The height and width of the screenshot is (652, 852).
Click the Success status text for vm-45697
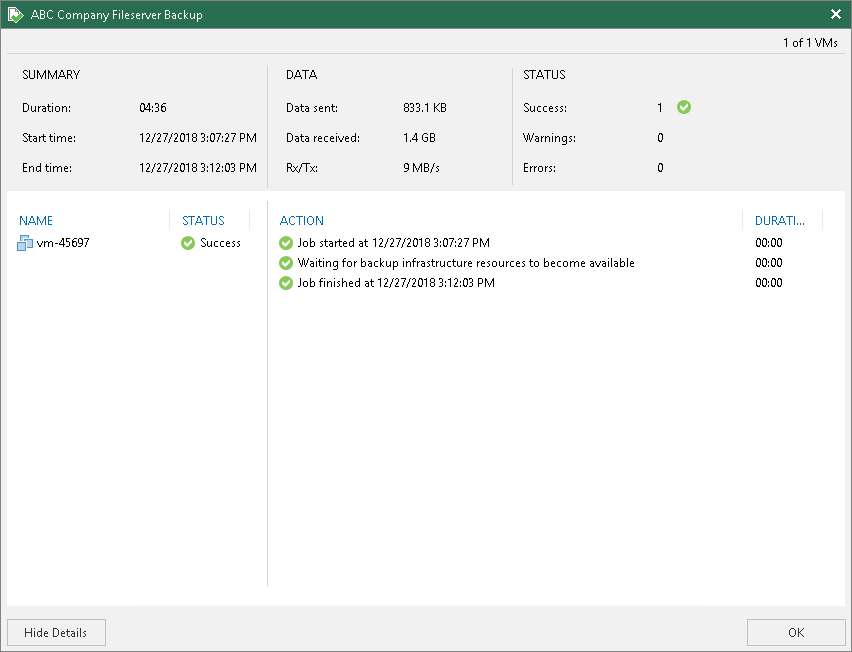(220, 243)
